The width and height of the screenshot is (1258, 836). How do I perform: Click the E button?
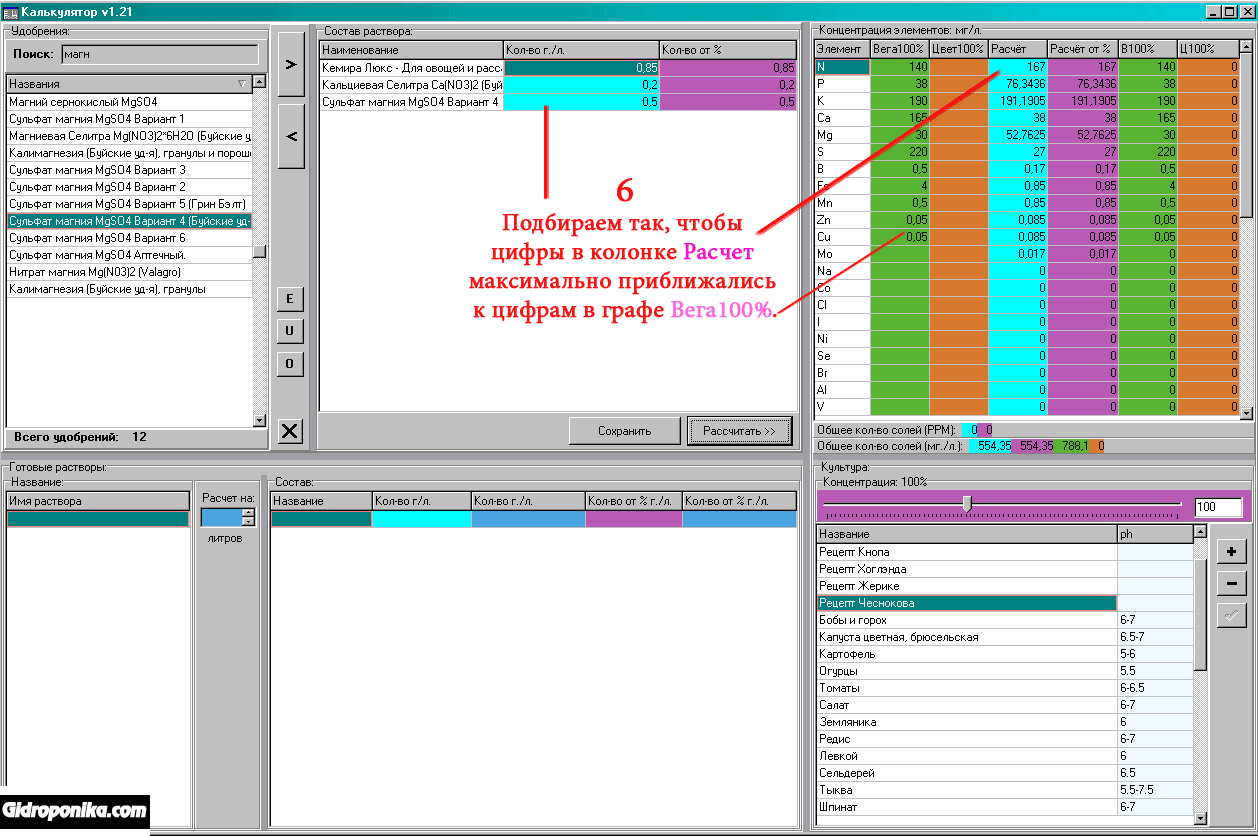[289, 299]
